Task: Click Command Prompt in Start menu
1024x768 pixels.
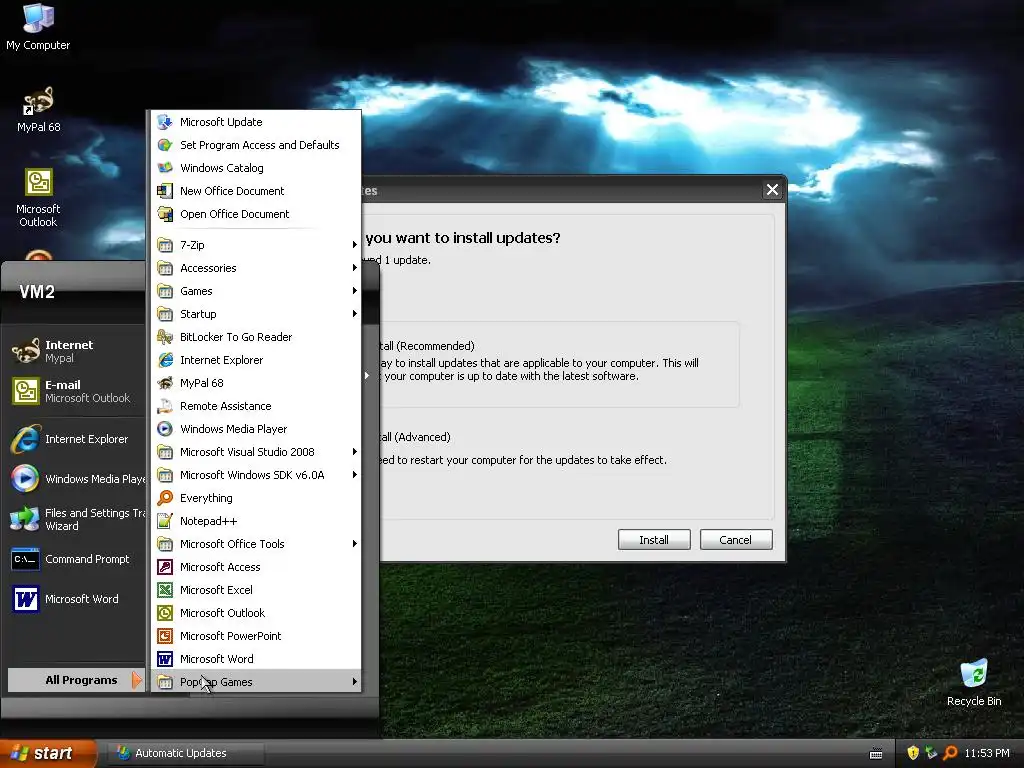Action: 76,559
